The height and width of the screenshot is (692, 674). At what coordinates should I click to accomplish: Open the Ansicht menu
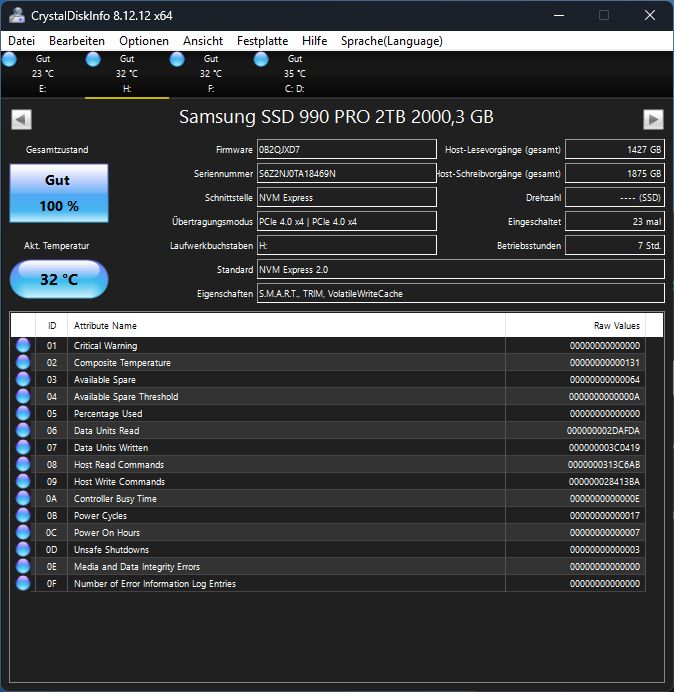(203, 41)
